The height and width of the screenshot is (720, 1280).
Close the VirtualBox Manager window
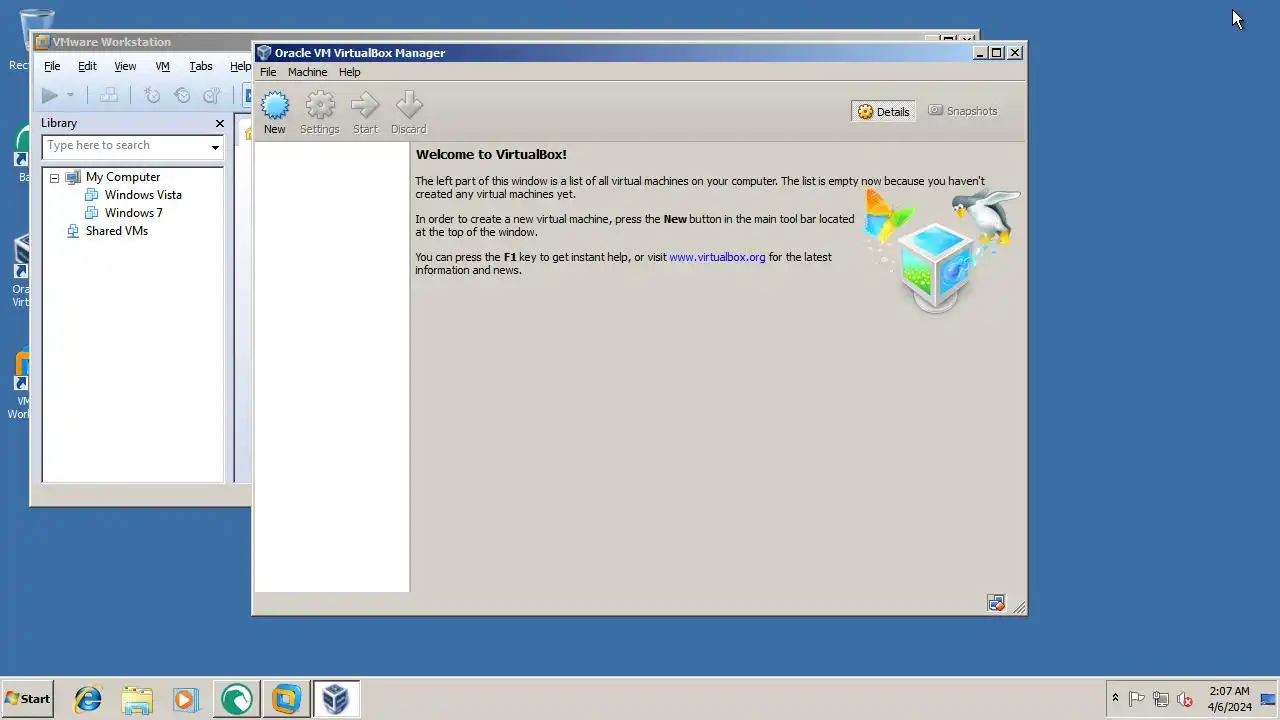1015,53
